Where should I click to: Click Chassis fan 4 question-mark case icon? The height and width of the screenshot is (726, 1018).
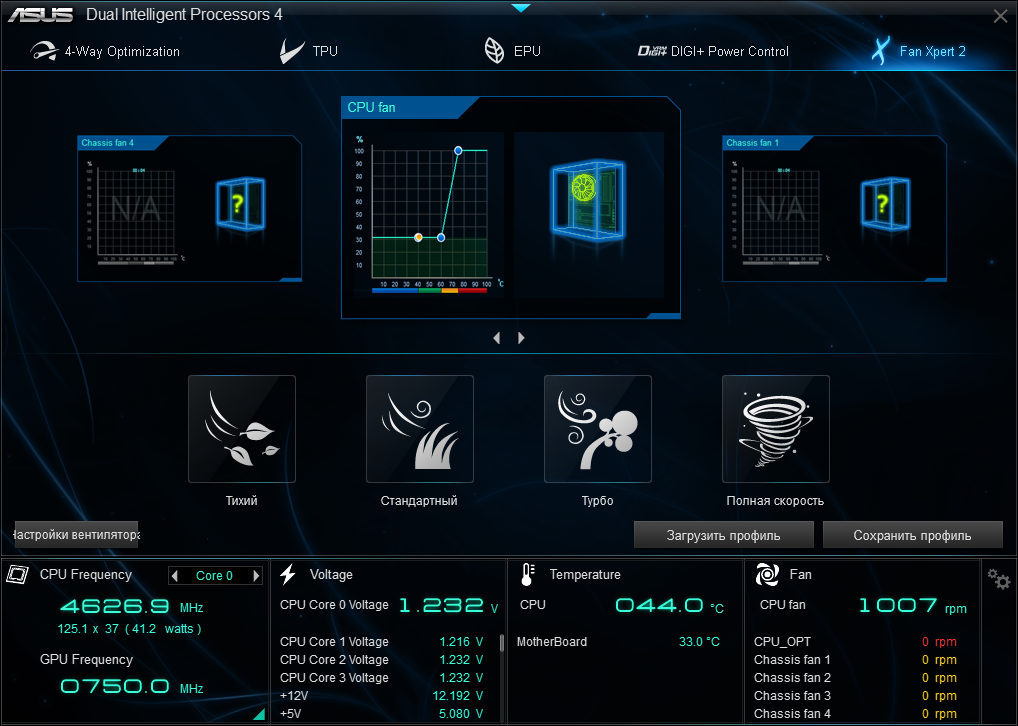coord(240,204)
